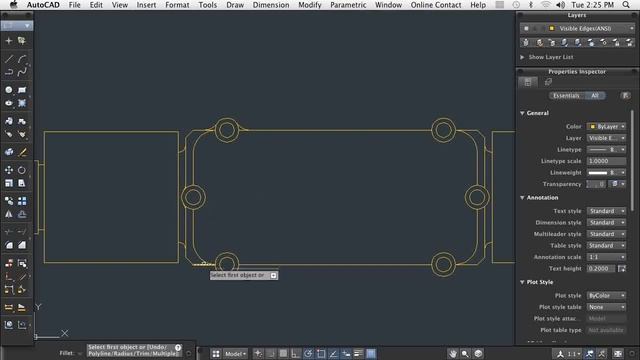Open the Visible Edges(ANSI) layer dropdown
This screenshot has height=360, width=640.
[x=577, y=29]
